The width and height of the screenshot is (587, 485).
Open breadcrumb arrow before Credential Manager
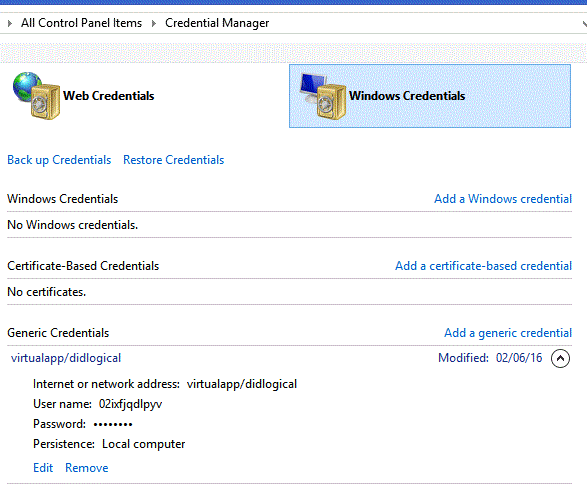tap(153, 23)
